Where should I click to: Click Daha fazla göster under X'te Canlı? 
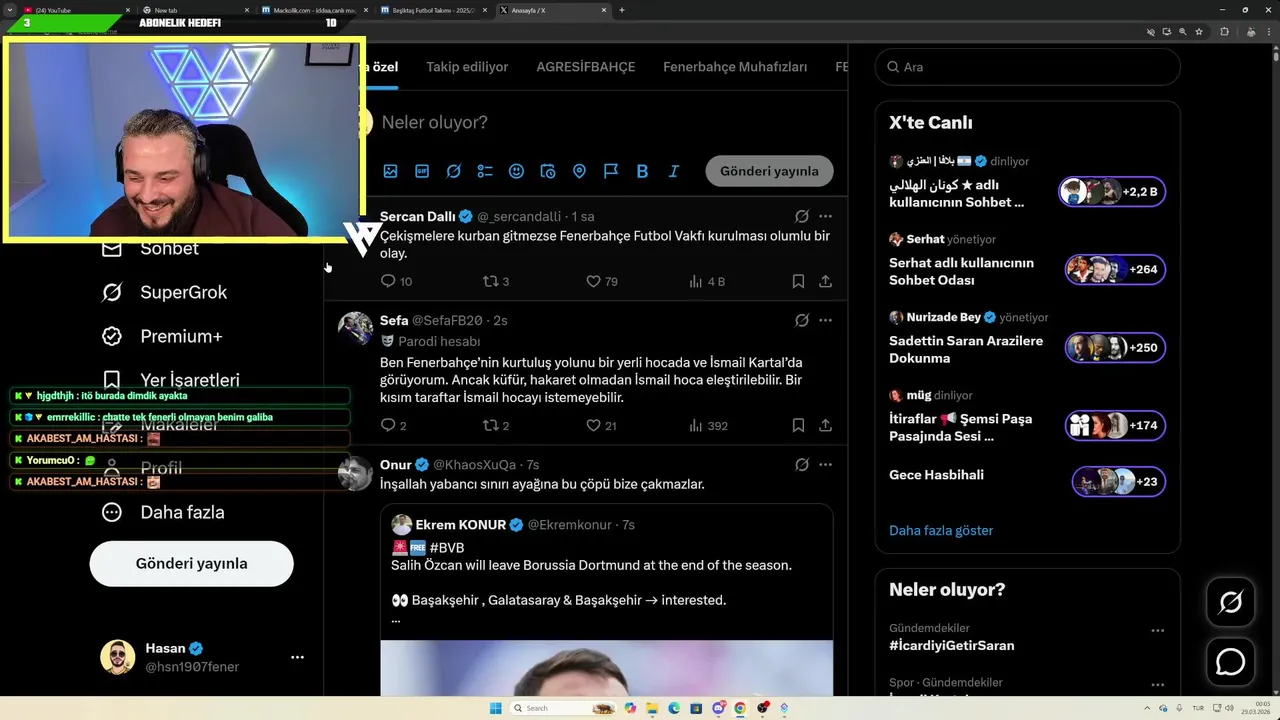click(x=941, y=530)
